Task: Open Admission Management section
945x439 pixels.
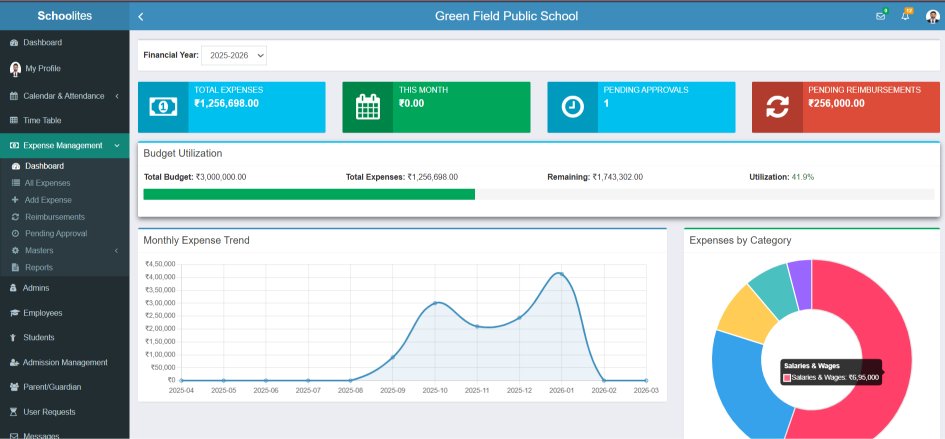Action: tap(64, 362)
